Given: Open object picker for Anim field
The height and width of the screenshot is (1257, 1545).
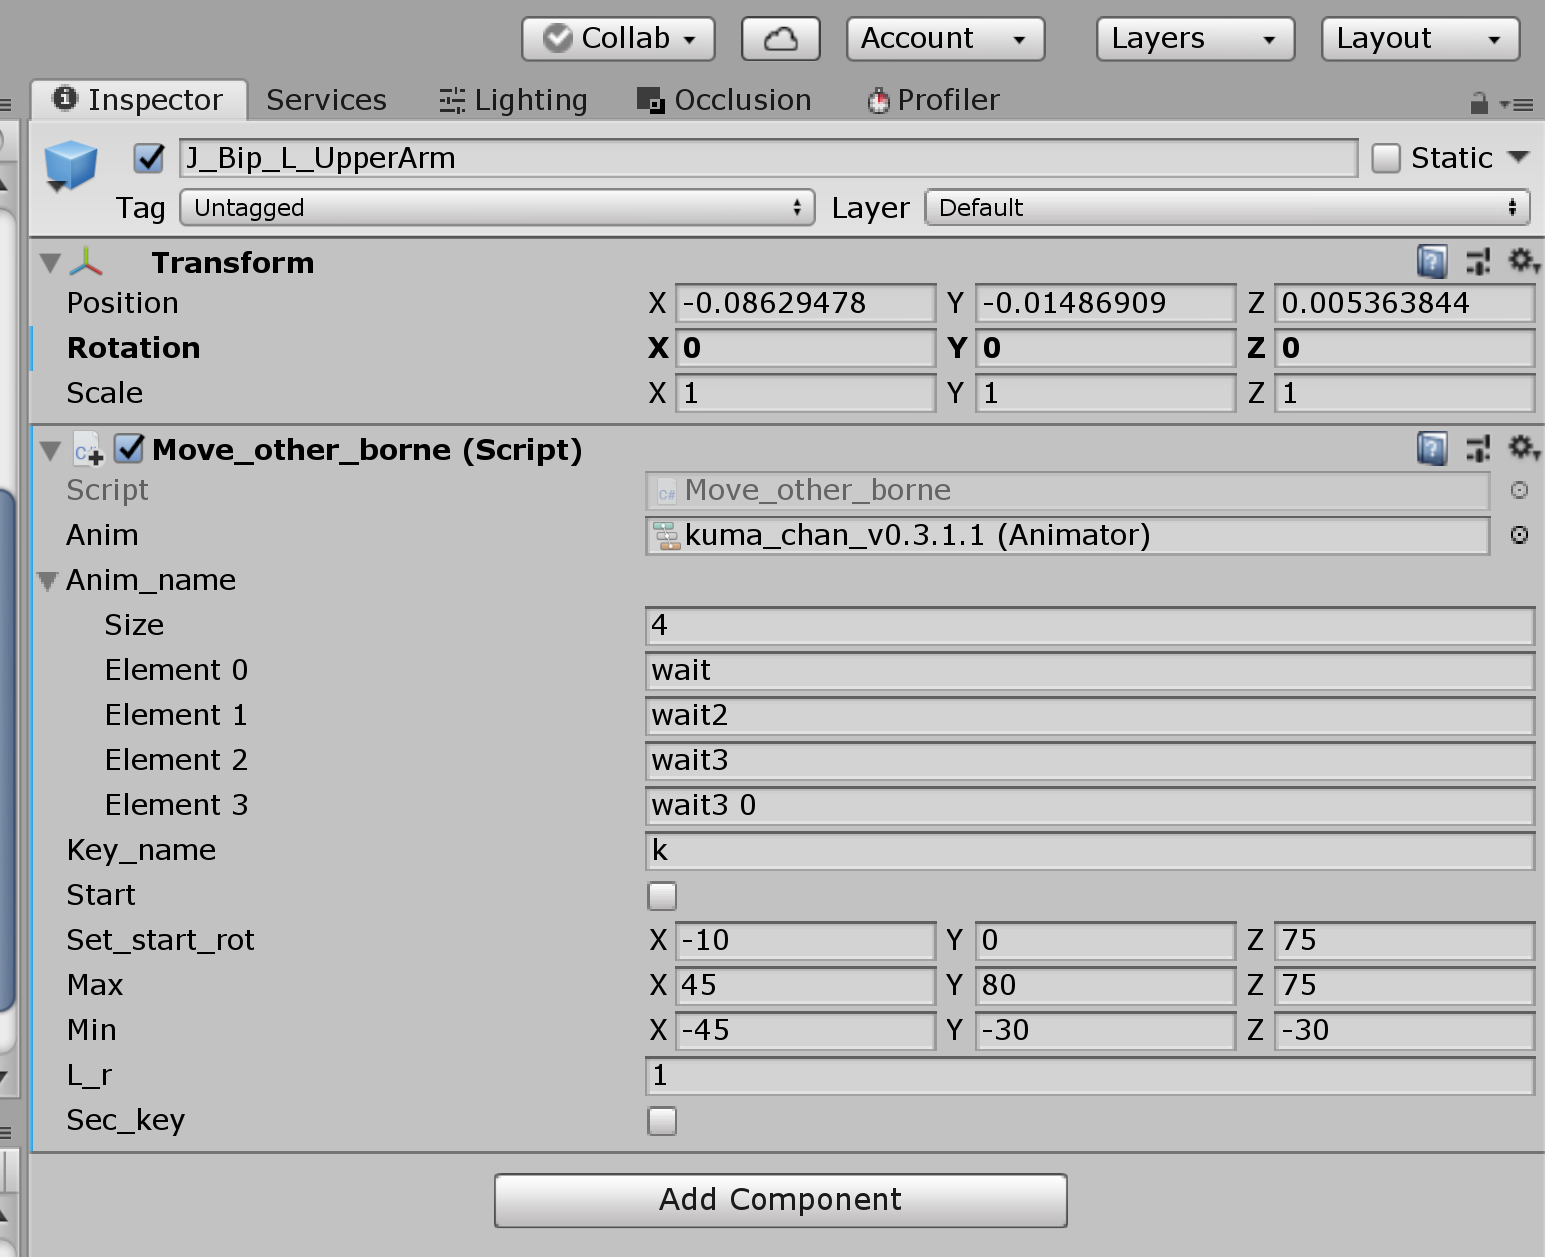Looking at the screenshot, I should coord(1519,535).
